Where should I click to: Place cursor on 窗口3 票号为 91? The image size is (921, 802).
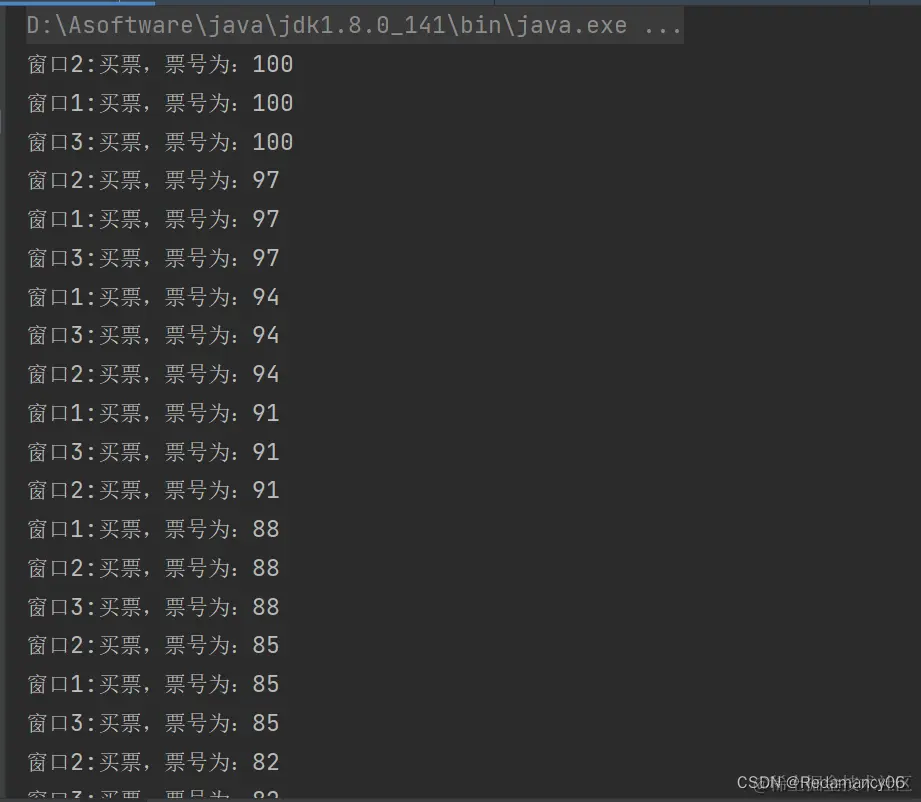[x=153, y=452]
